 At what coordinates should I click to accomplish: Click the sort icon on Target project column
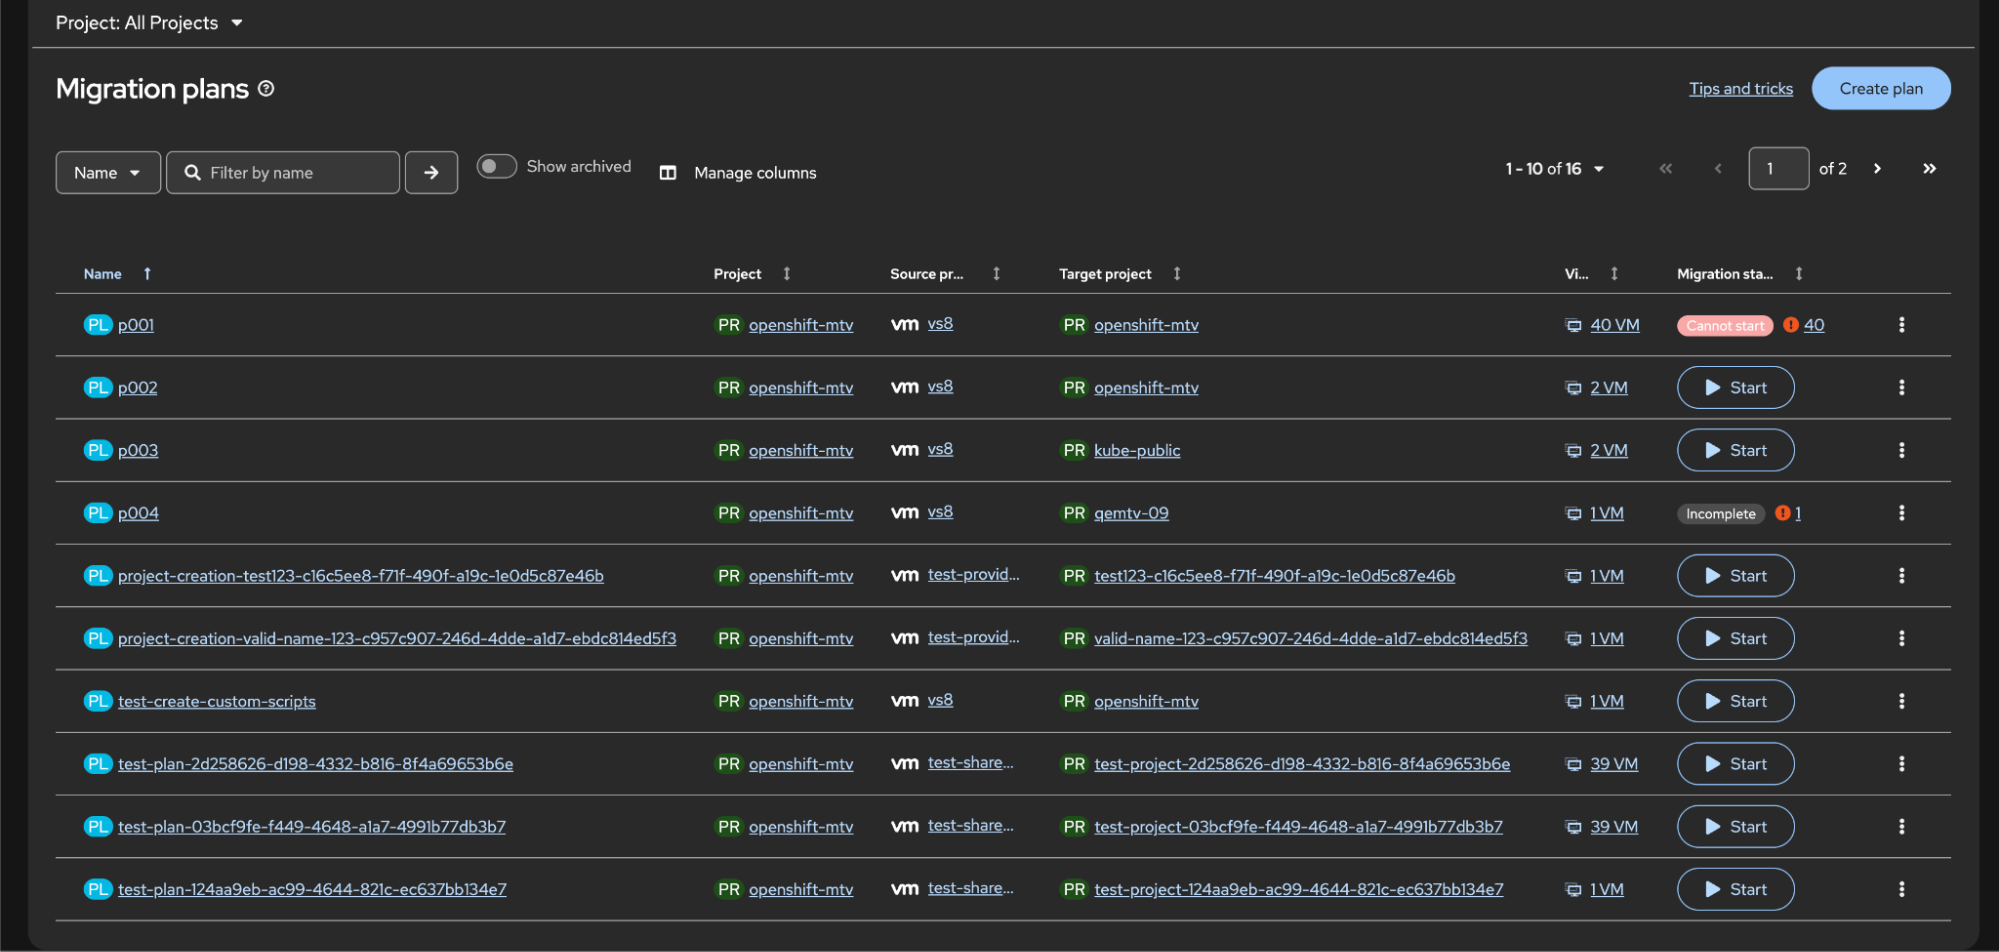[1177, 274]
